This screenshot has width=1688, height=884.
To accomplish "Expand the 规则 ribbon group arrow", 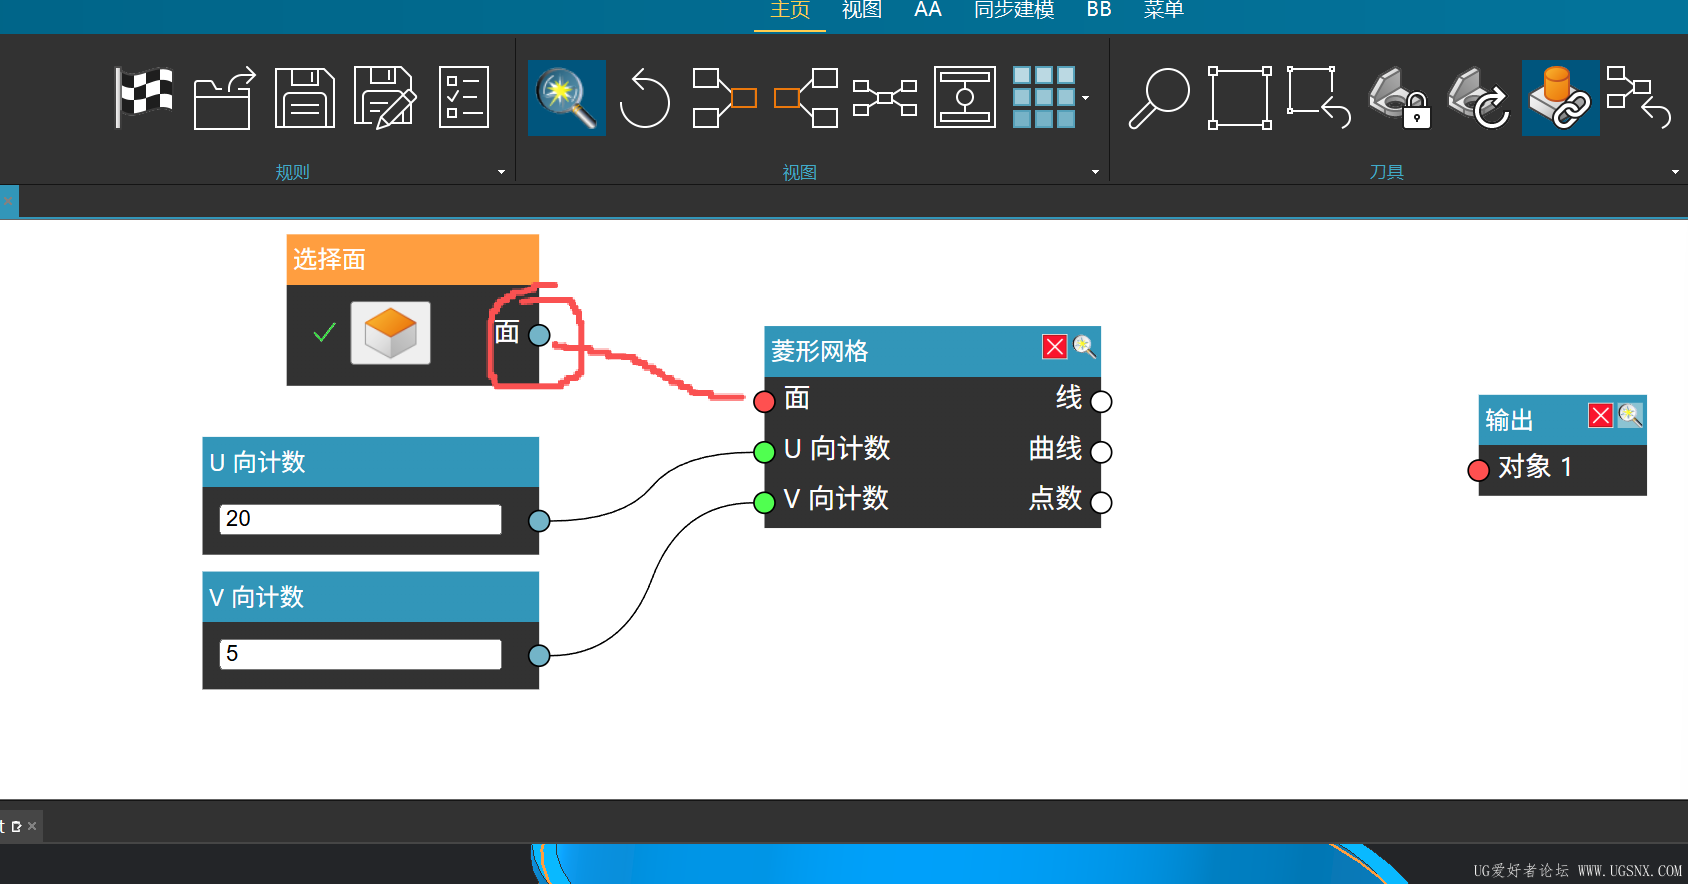I will 502,172.
